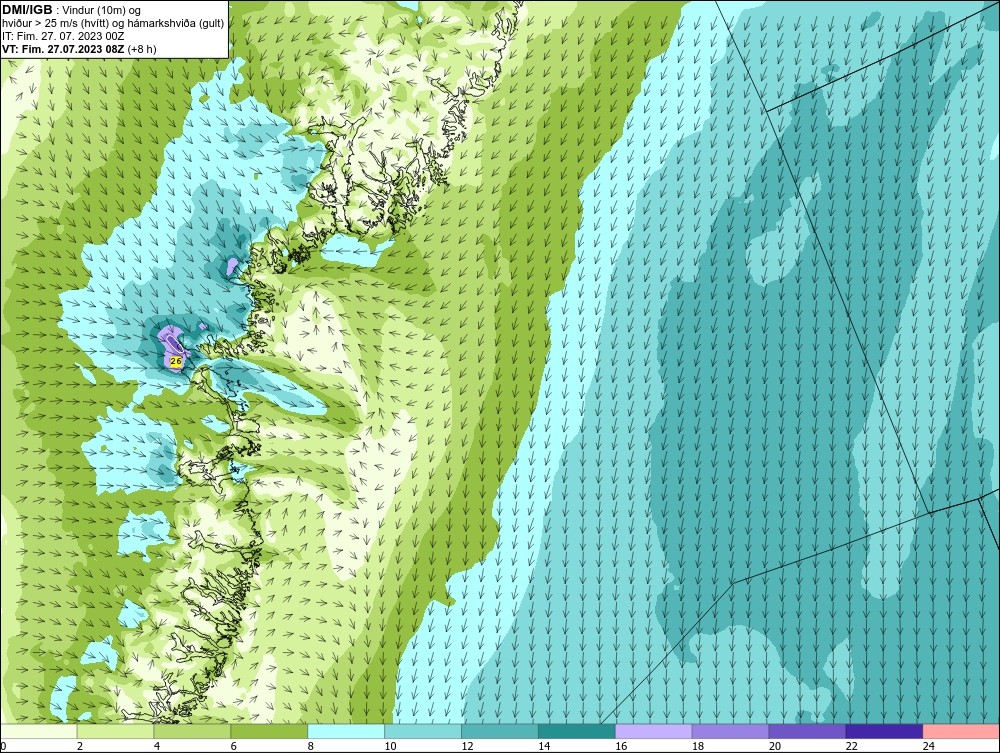Select the 20–22 m/s violet swatch
The width and height of the screenshot is (1000, 753).
[x=807, y=731]
